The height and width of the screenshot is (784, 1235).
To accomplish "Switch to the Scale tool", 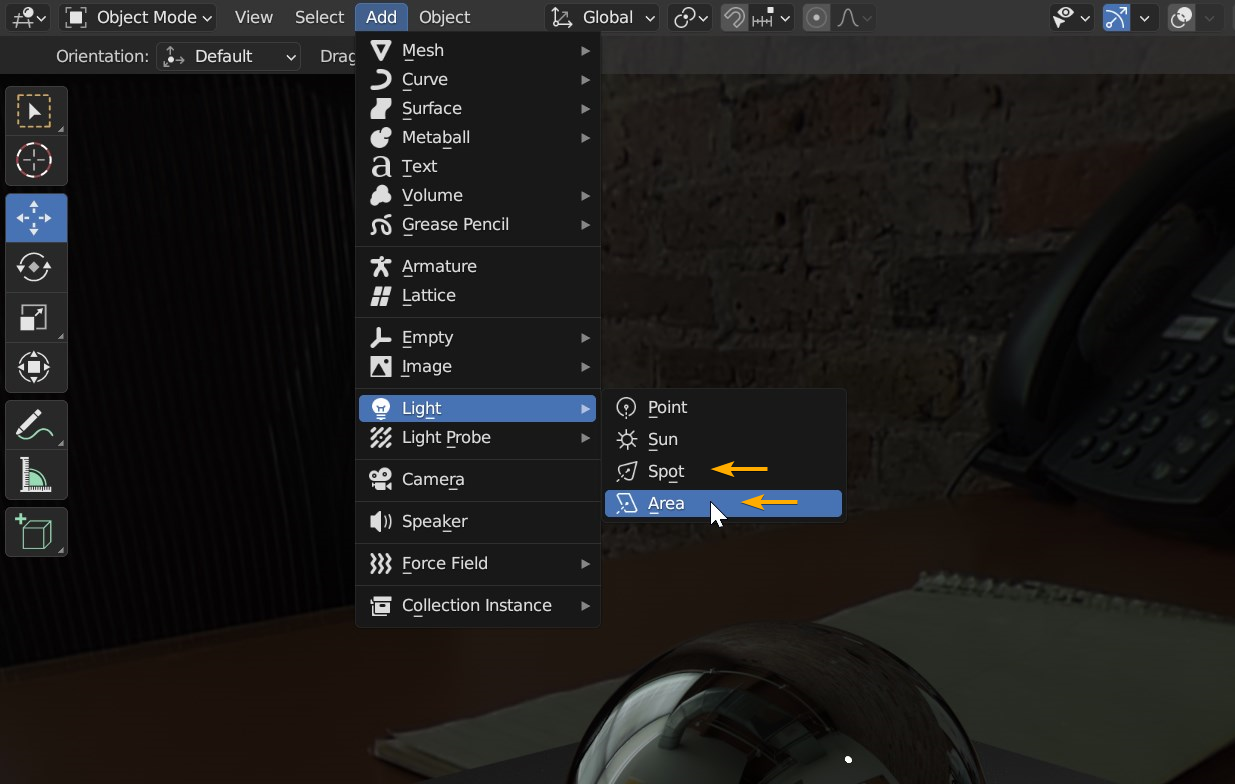I will pyautogui.click(x=35, y=318).
